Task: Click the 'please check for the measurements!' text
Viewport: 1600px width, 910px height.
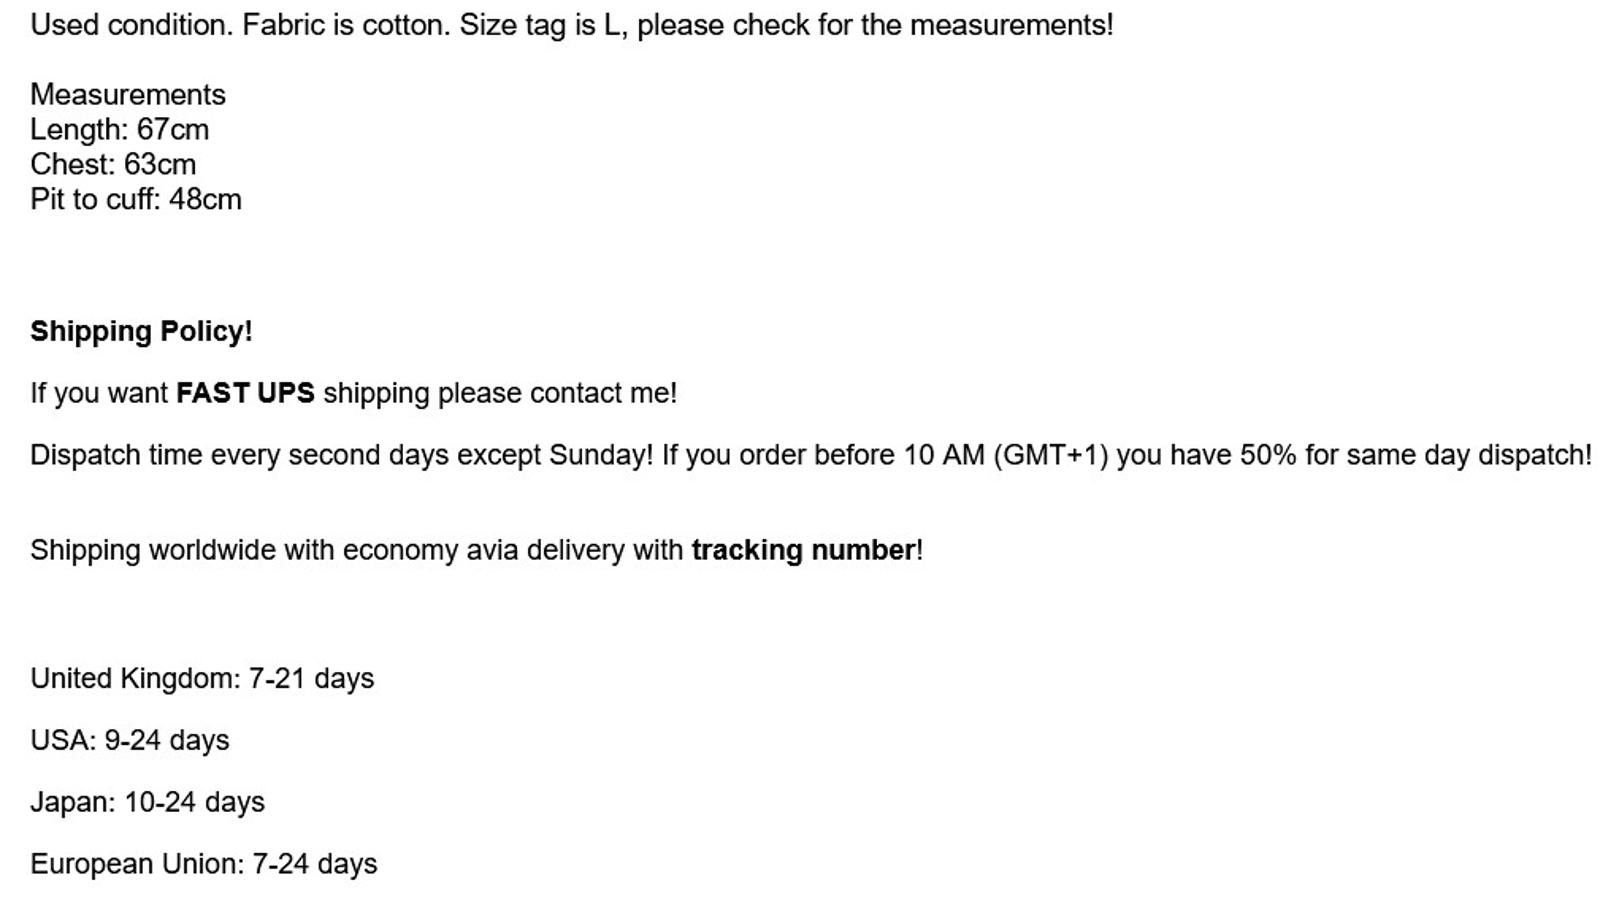Action: click(x=875, y=26)
